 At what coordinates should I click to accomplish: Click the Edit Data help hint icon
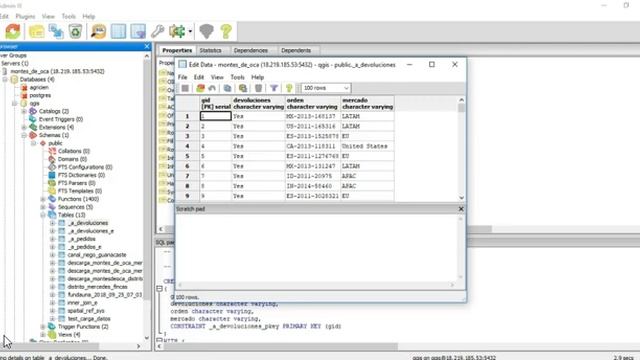point(289,88)
